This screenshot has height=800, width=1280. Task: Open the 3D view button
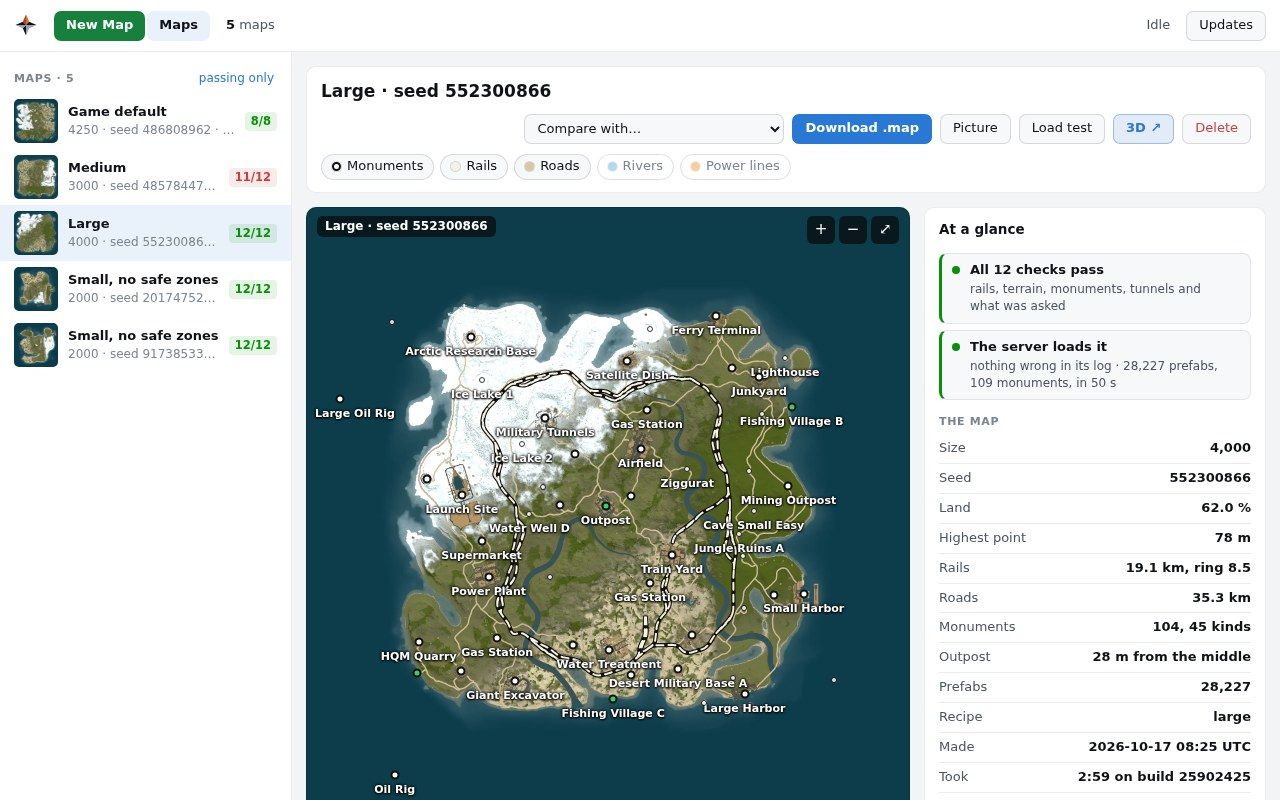pyautogui.click(x=1143, y=129)
